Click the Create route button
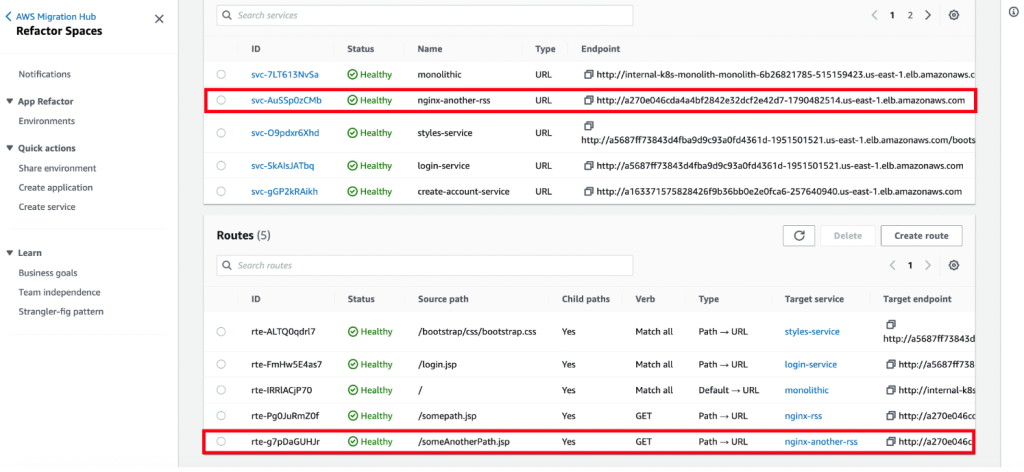Viewport: 1024px width, 472px height. pos(921,236)
